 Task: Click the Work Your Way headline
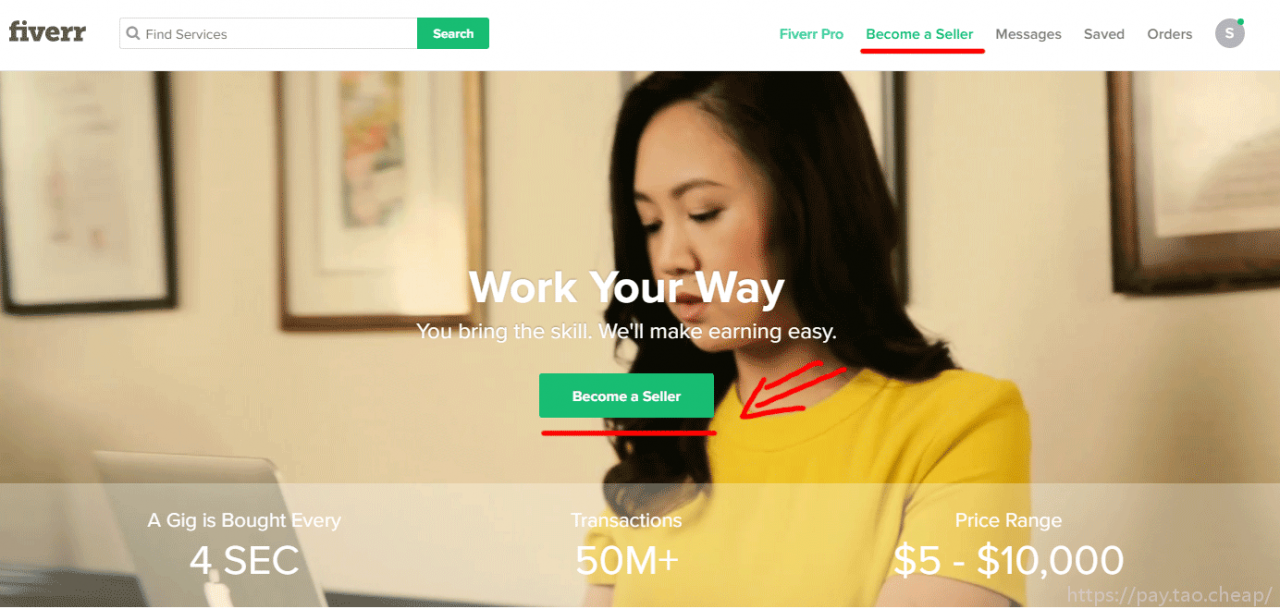(x=626, y=288)
